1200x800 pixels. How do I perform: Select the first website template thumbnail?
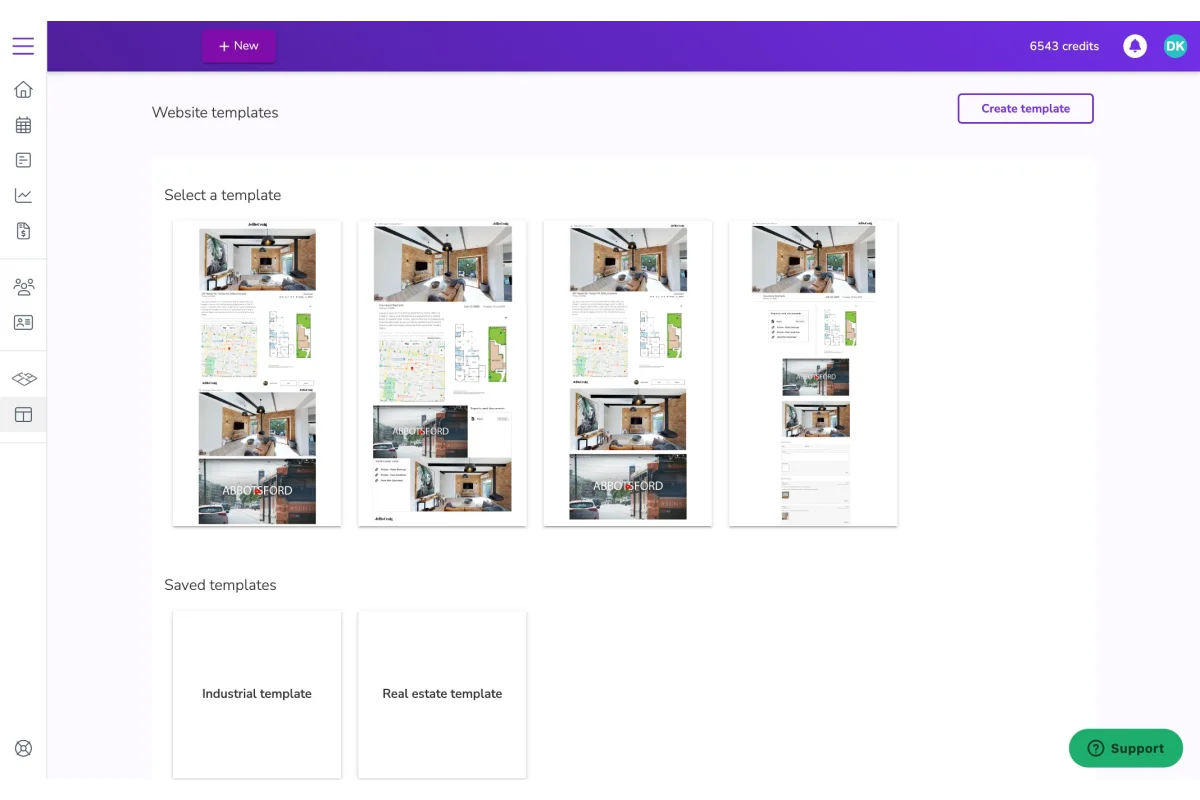click(x=257, y=373)
